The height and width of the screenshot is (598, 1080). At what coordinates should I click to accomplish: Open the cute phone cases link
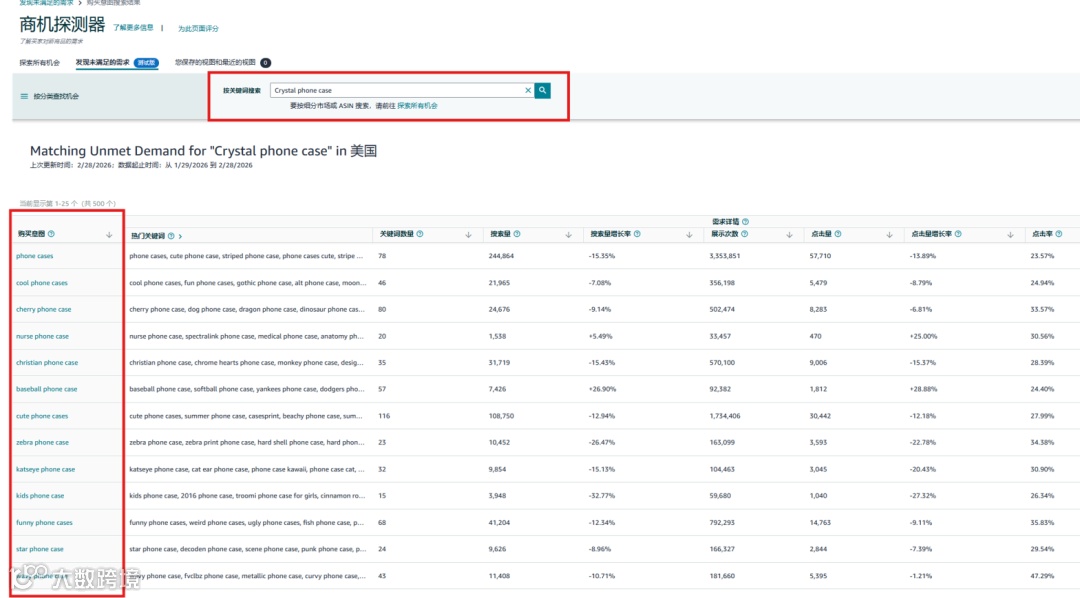coord(42,416)
